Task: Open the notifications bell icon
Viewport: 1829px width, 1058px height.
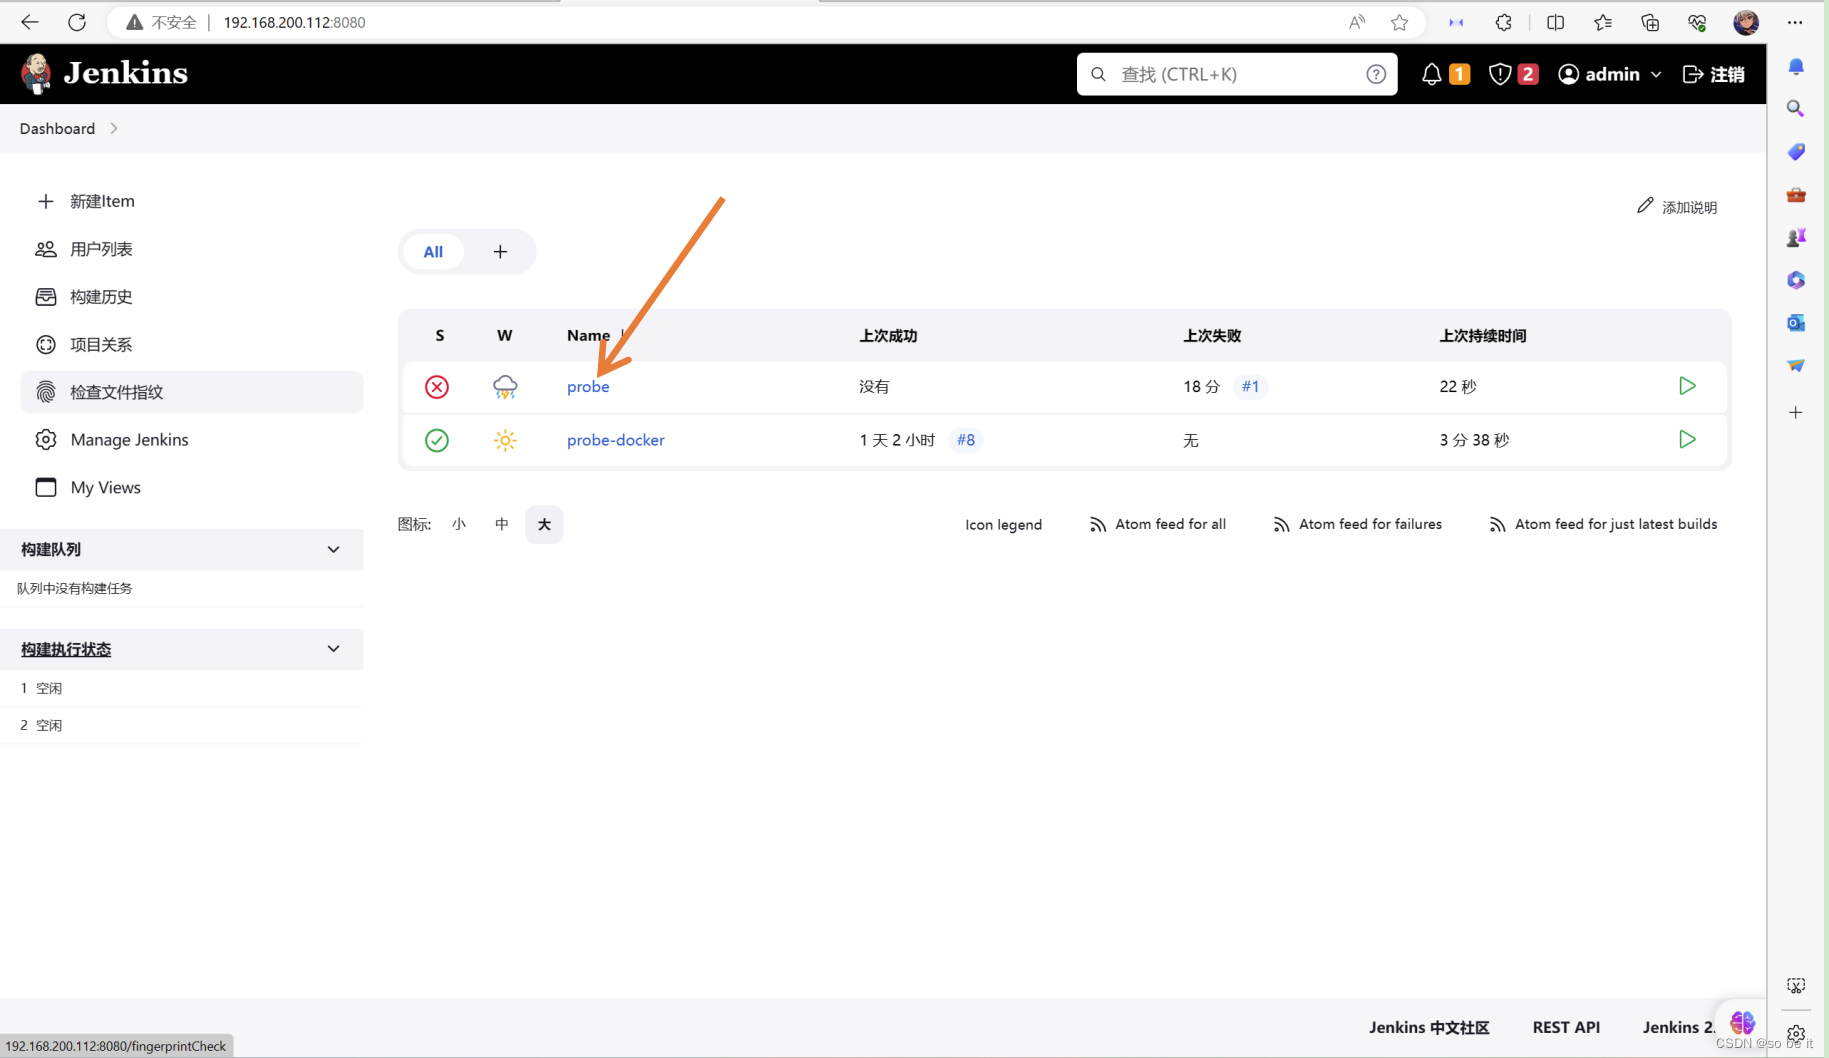Action: [x=1431, y=74]
